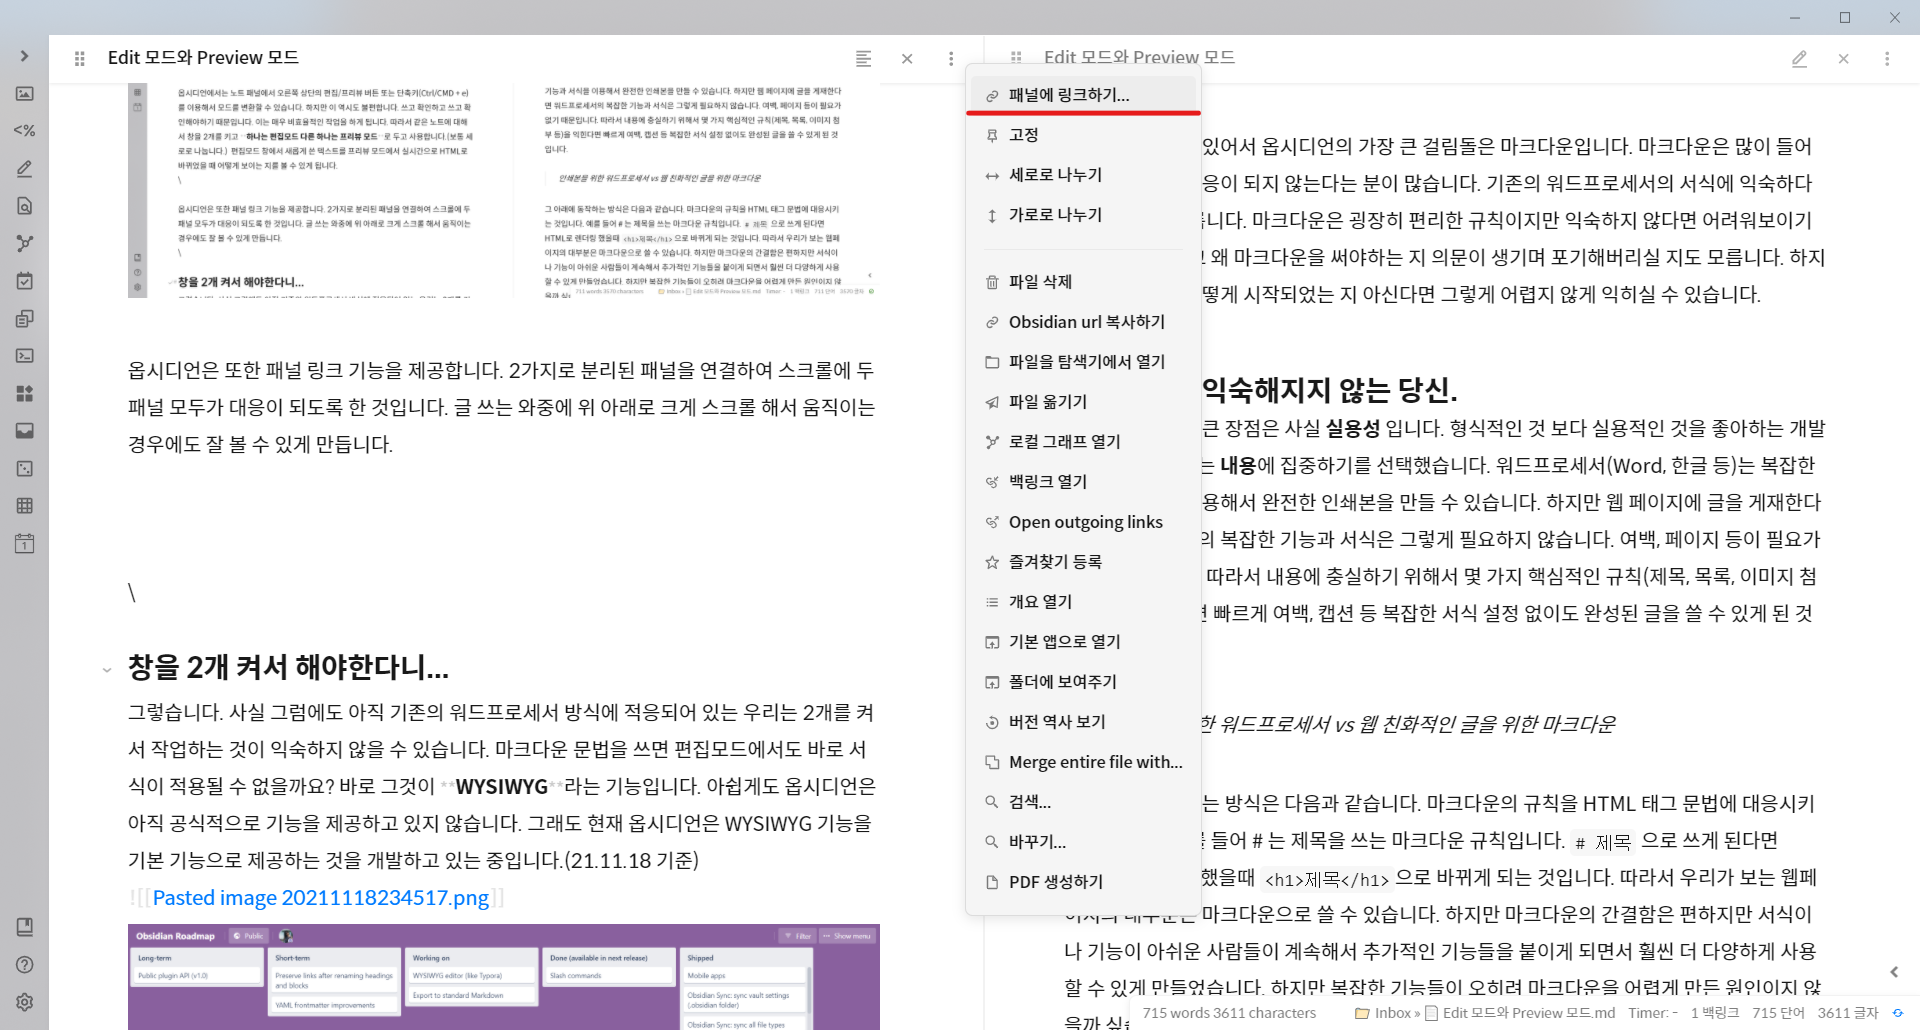Click the blocks and diamond ribbon icon
Viewport: 1920px width, 1030px height.
click(25, 393)
